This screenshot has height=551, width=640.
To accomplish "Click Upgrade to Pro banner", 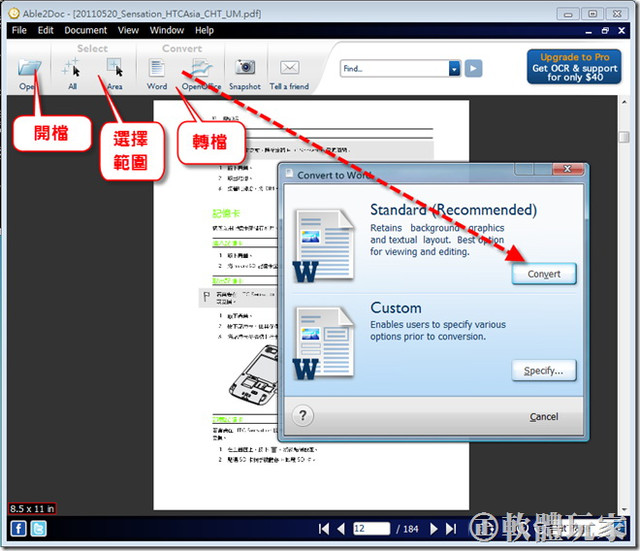I will pos(574,67).
